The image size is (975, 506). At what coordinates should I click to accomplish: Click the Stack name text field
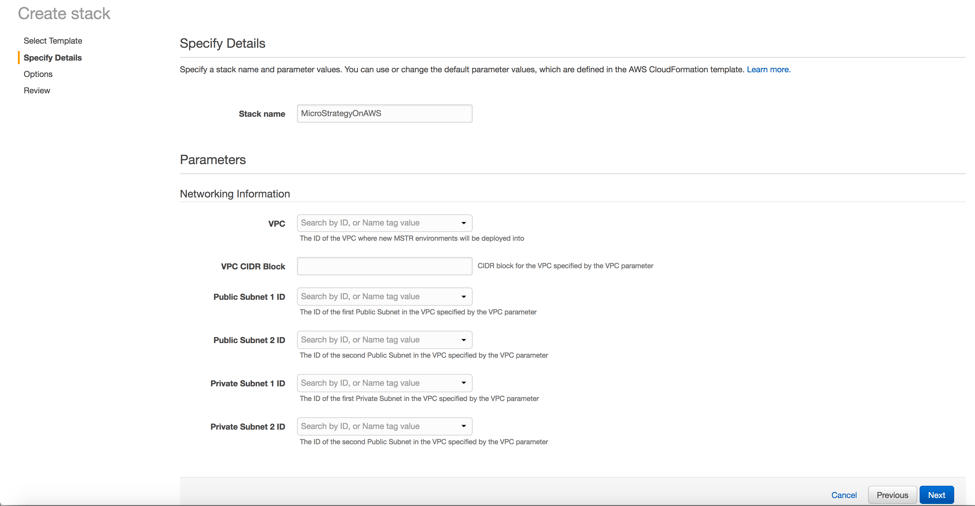point(384,114)
